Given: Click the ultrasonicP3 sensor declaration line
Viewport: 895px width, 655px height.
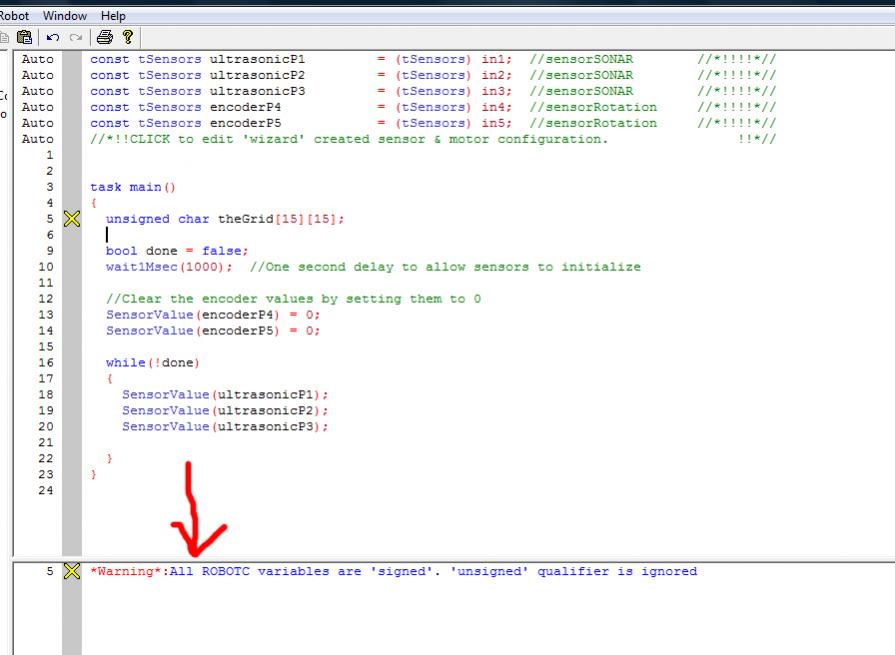Looking at the screenshot, I should 433,91.
